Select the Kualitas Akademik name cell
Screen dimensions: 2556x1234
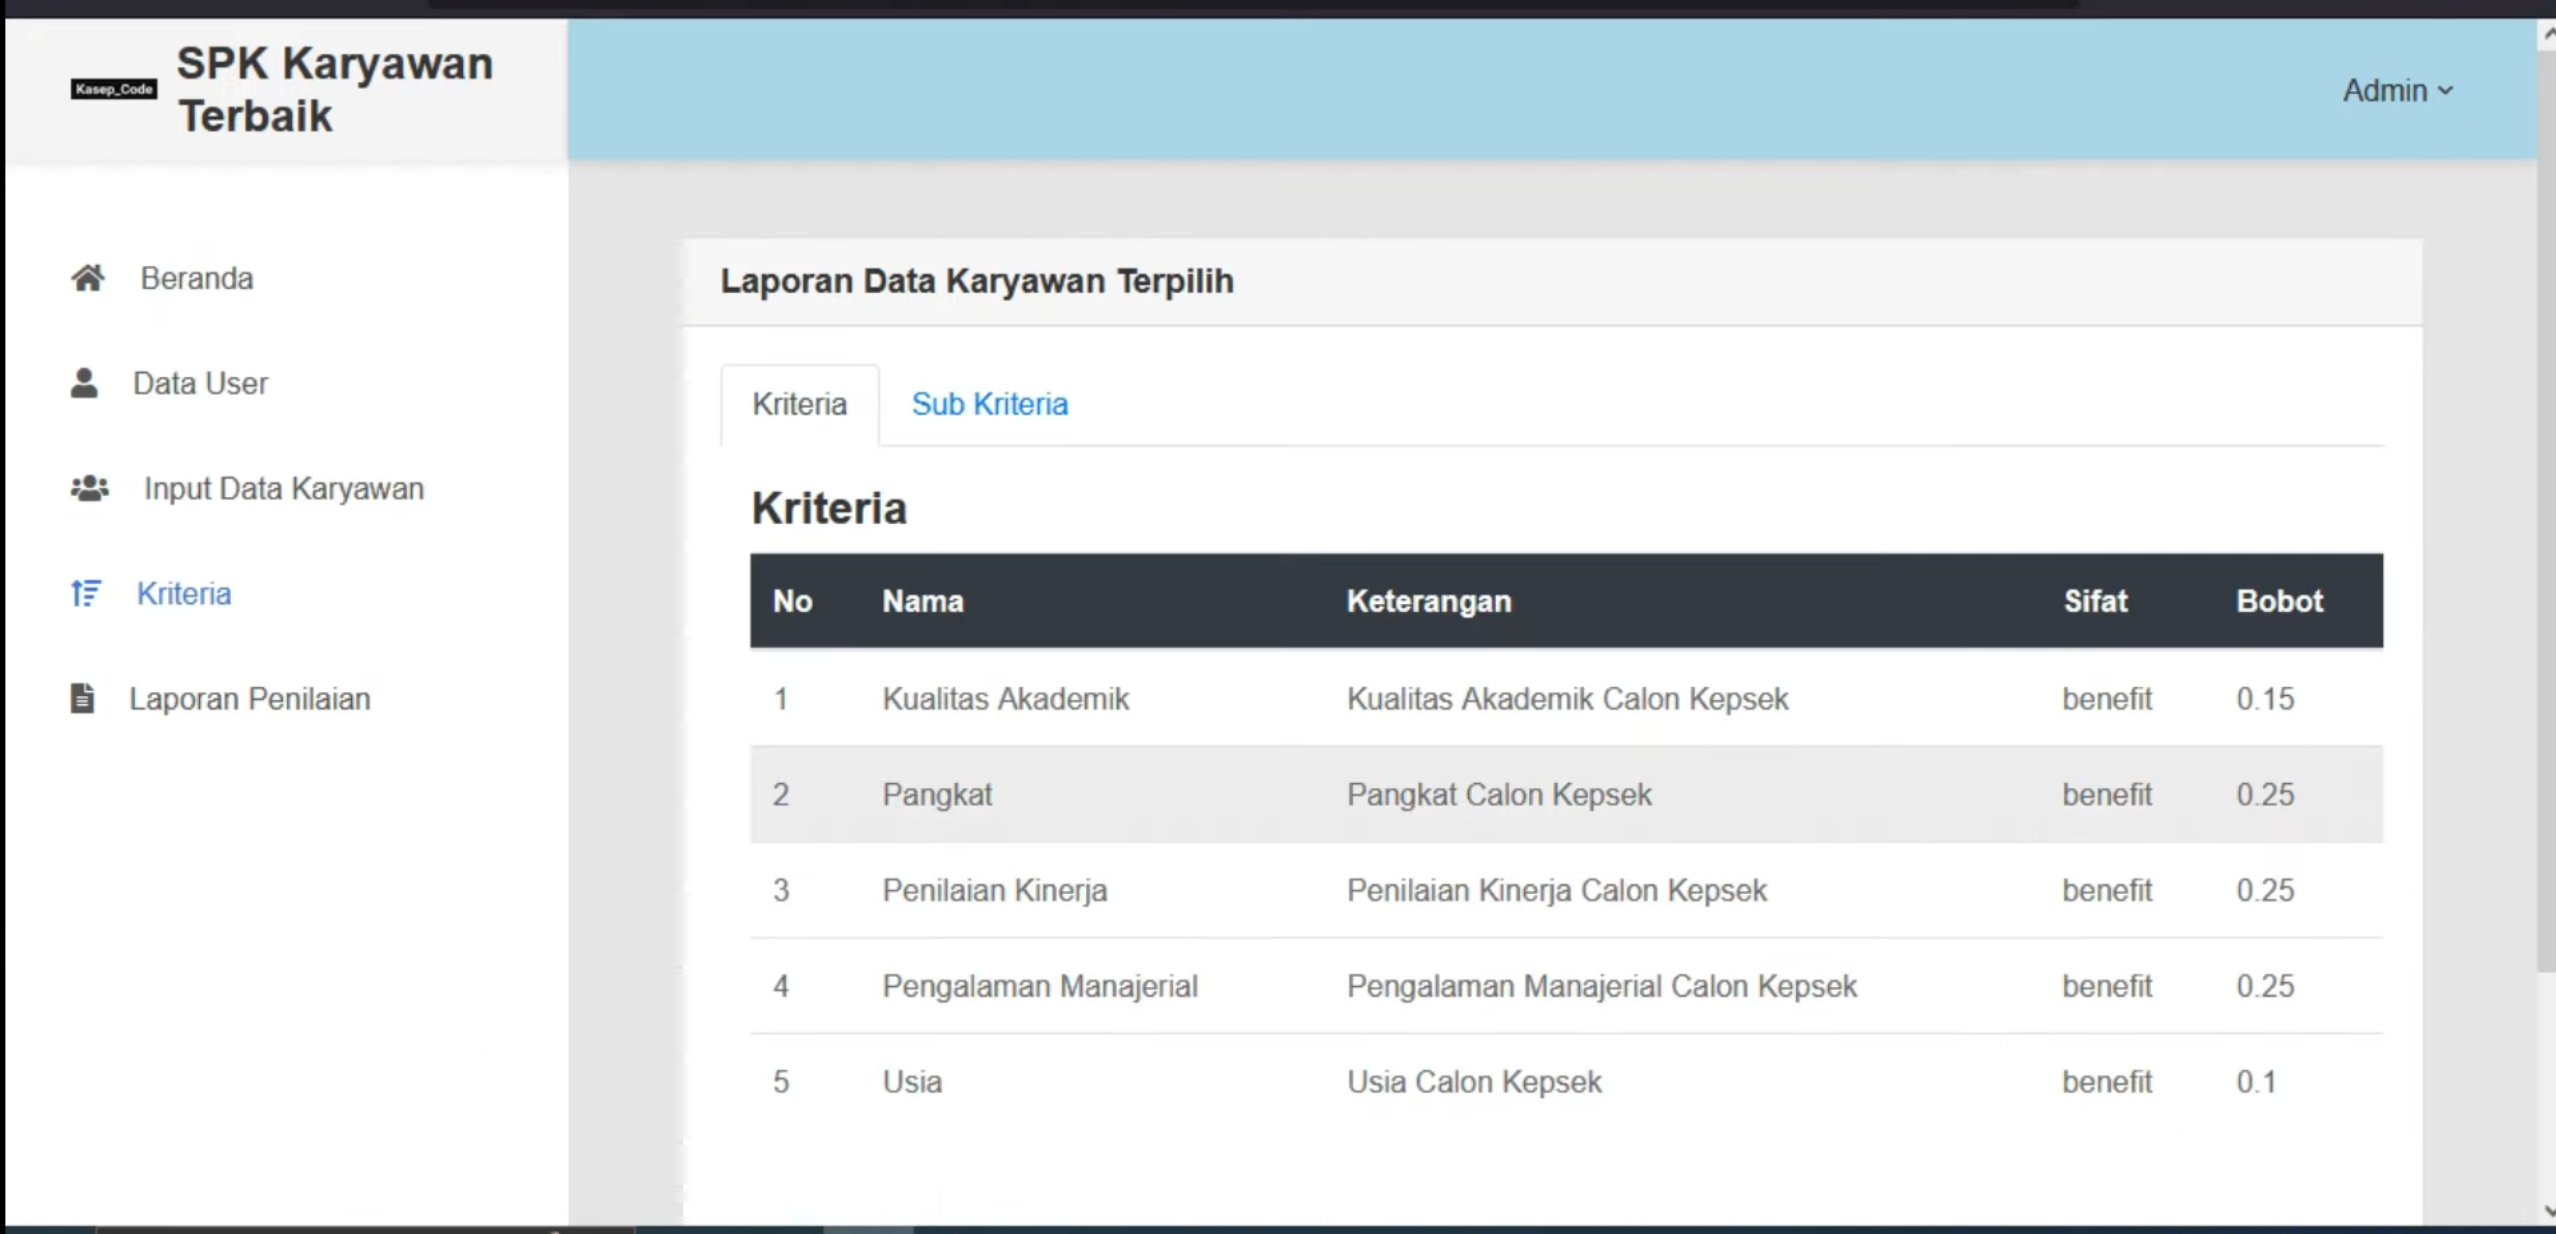(1005, 698)
